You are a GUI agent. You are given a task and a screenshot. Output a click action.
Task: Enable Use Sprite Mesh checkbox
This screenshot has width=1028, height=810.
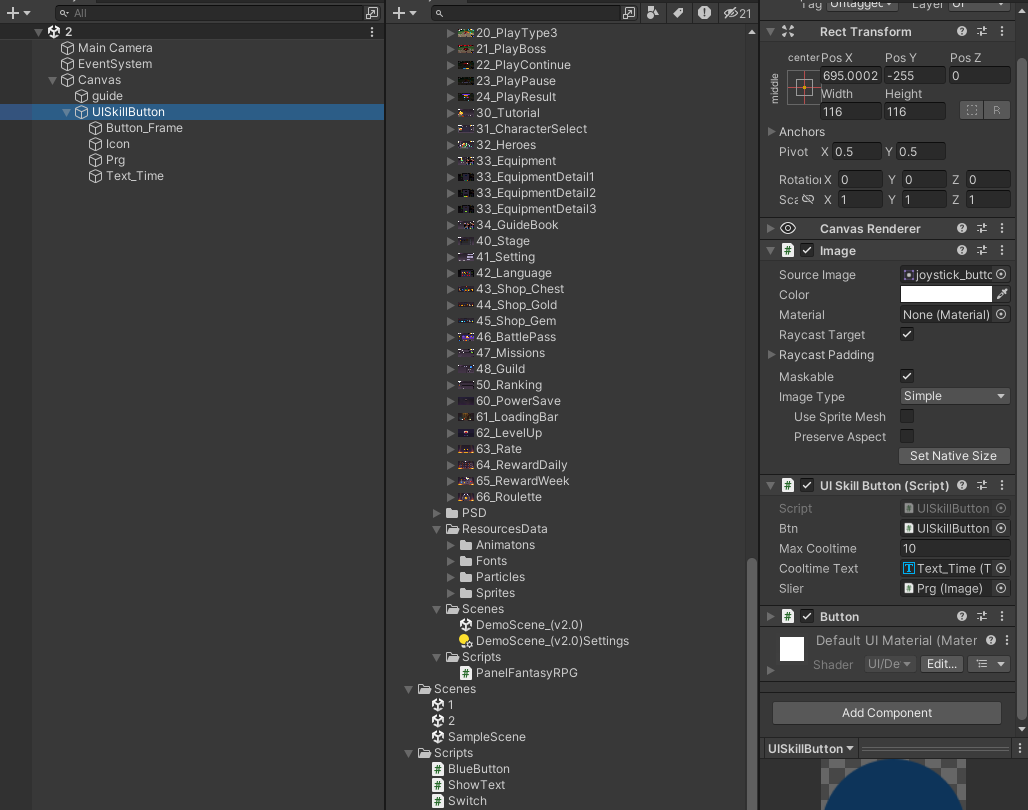click(907, 416)
